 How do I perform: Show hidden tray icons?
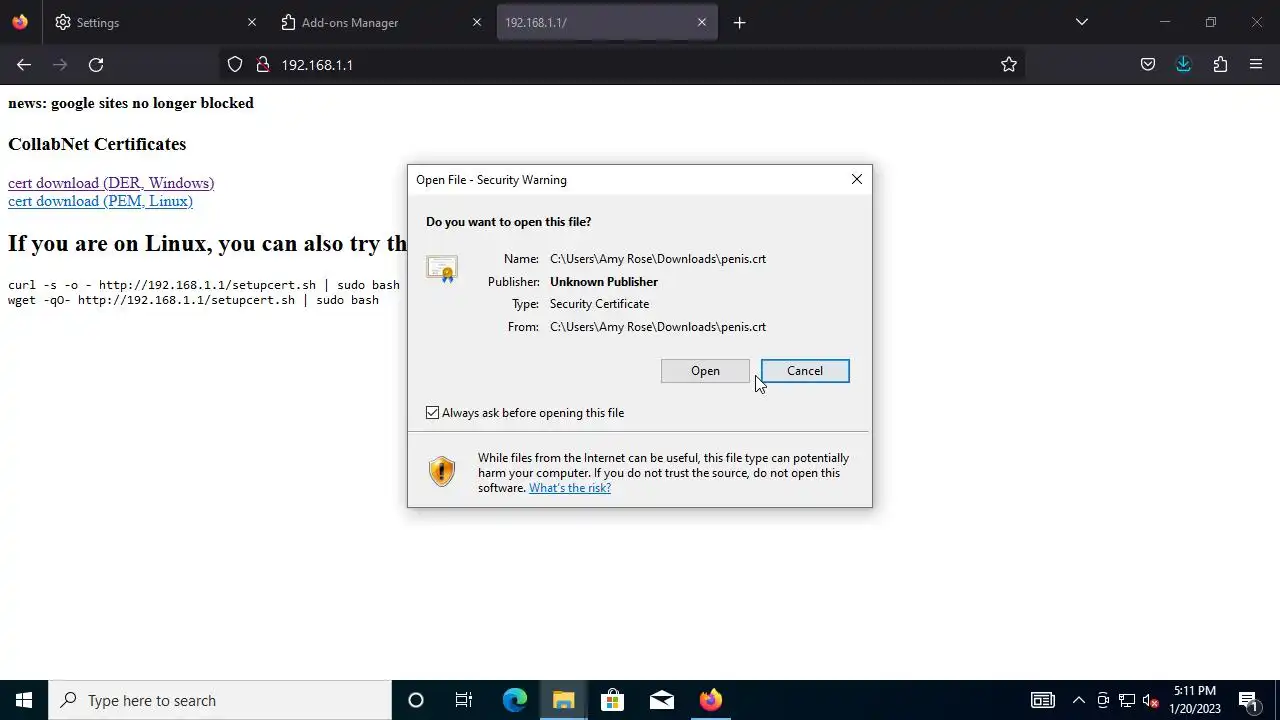pyautogui.click(x=1078, y=700)
